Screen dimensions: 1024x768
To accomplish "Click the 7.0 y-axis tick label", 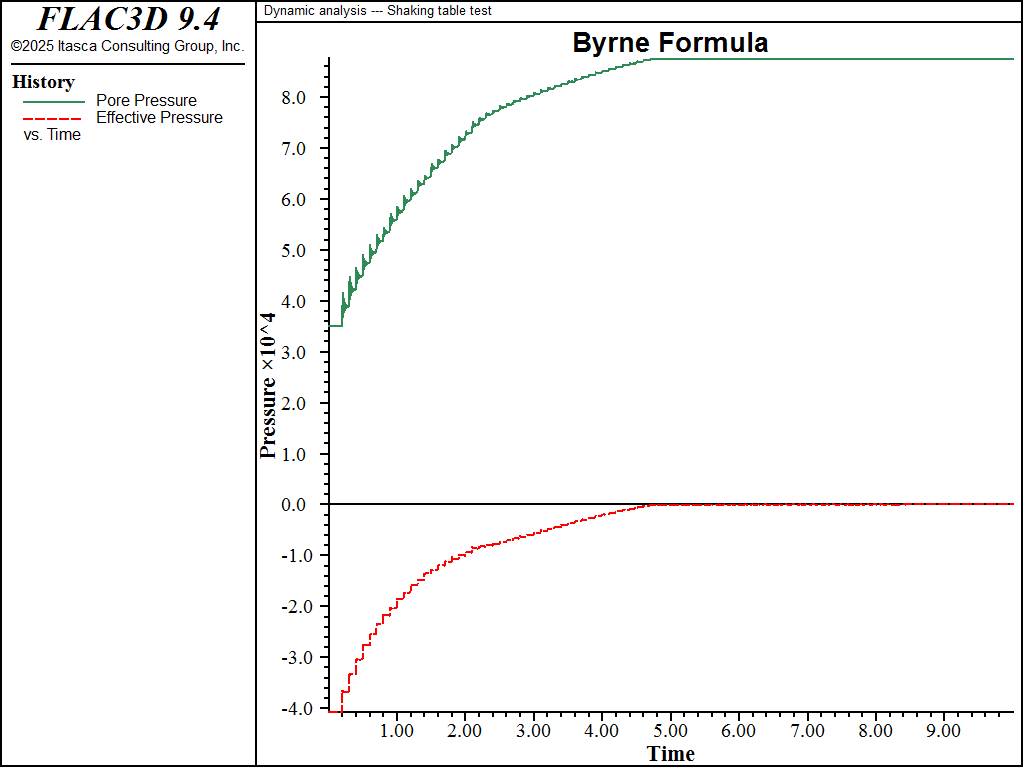I will click(293, 149).
